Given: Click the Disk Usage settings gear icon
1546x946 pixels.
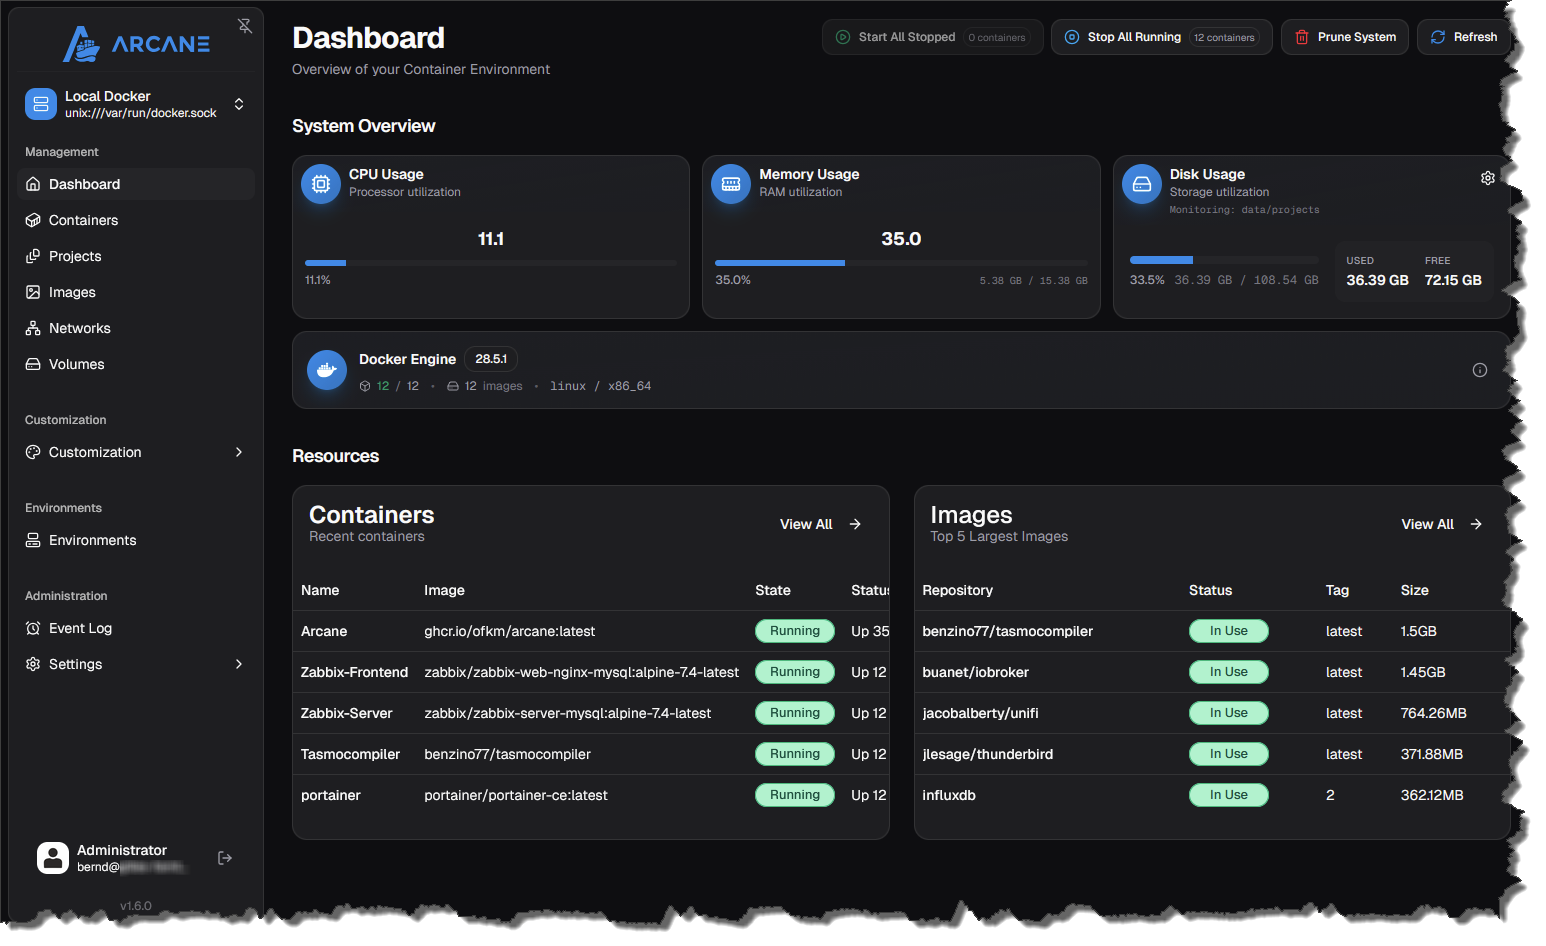Looking at the screenshot, I should pyautogui.click(x=1487, y=178).
